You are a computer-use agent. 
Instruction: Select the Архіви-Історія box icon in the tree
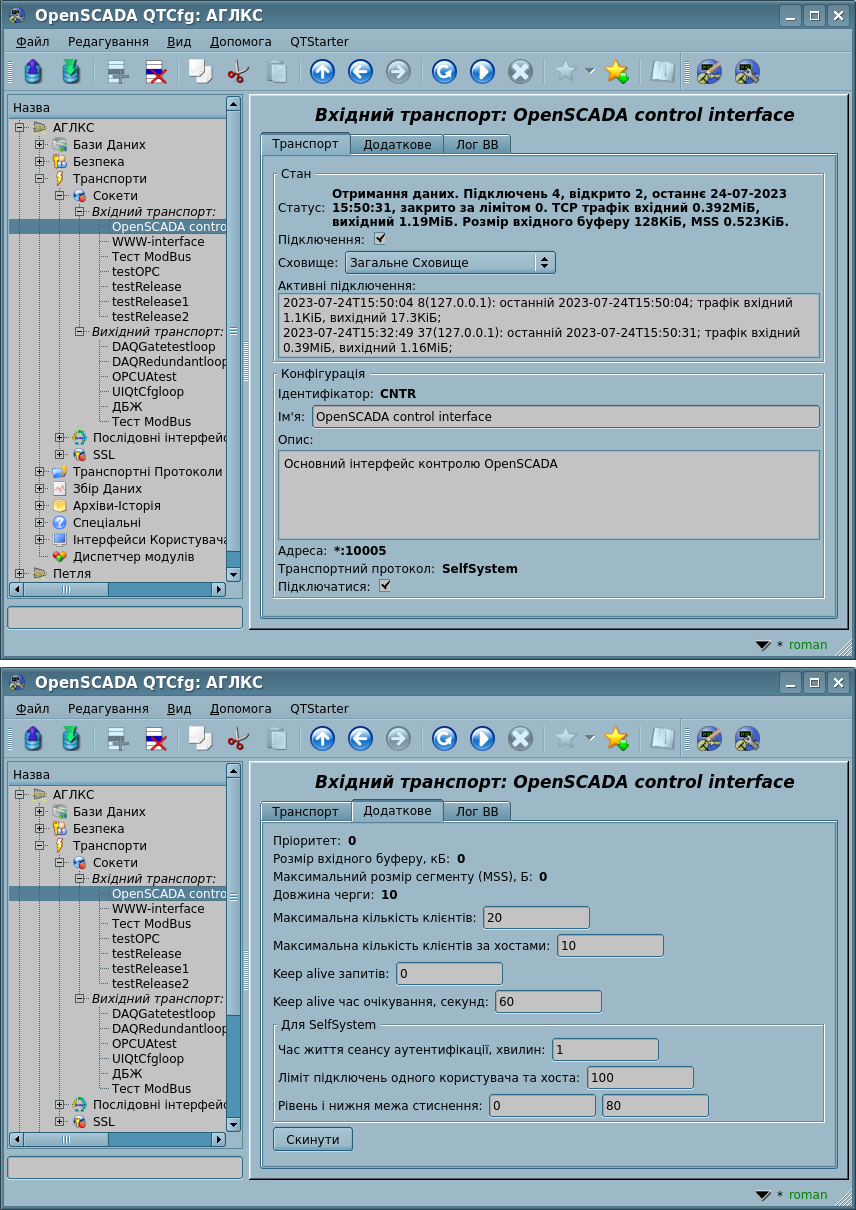pos(60,505)
